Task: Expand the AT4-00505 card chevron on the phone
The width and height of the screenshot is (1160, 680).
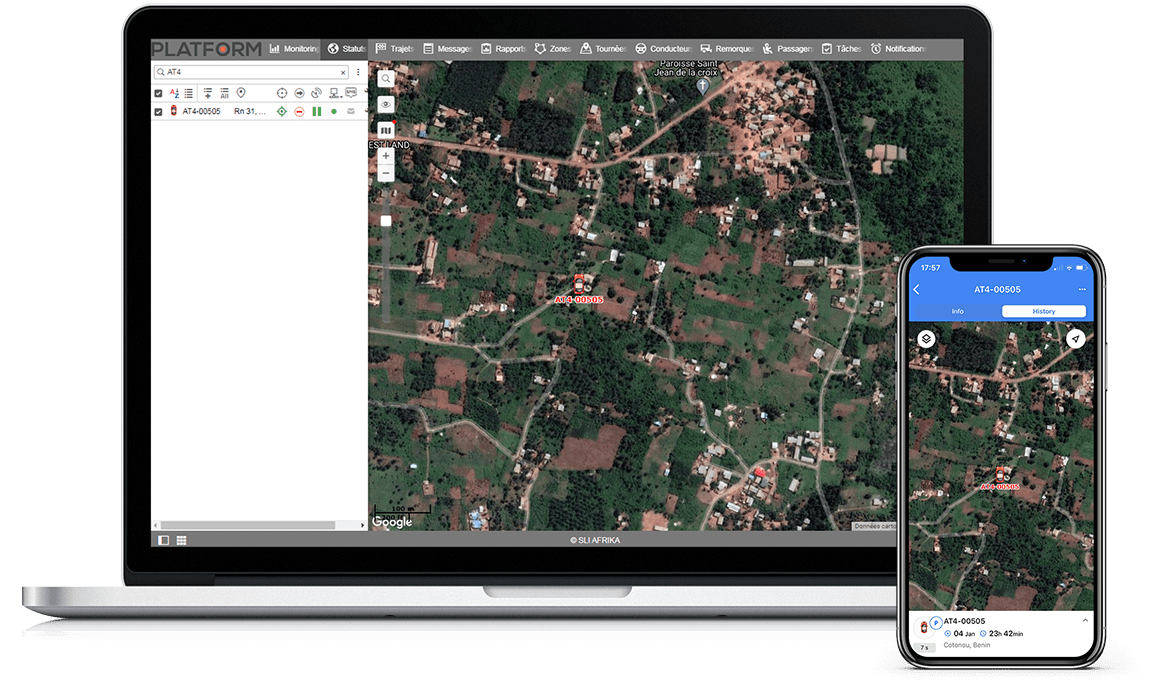Action: point(1085,621)
